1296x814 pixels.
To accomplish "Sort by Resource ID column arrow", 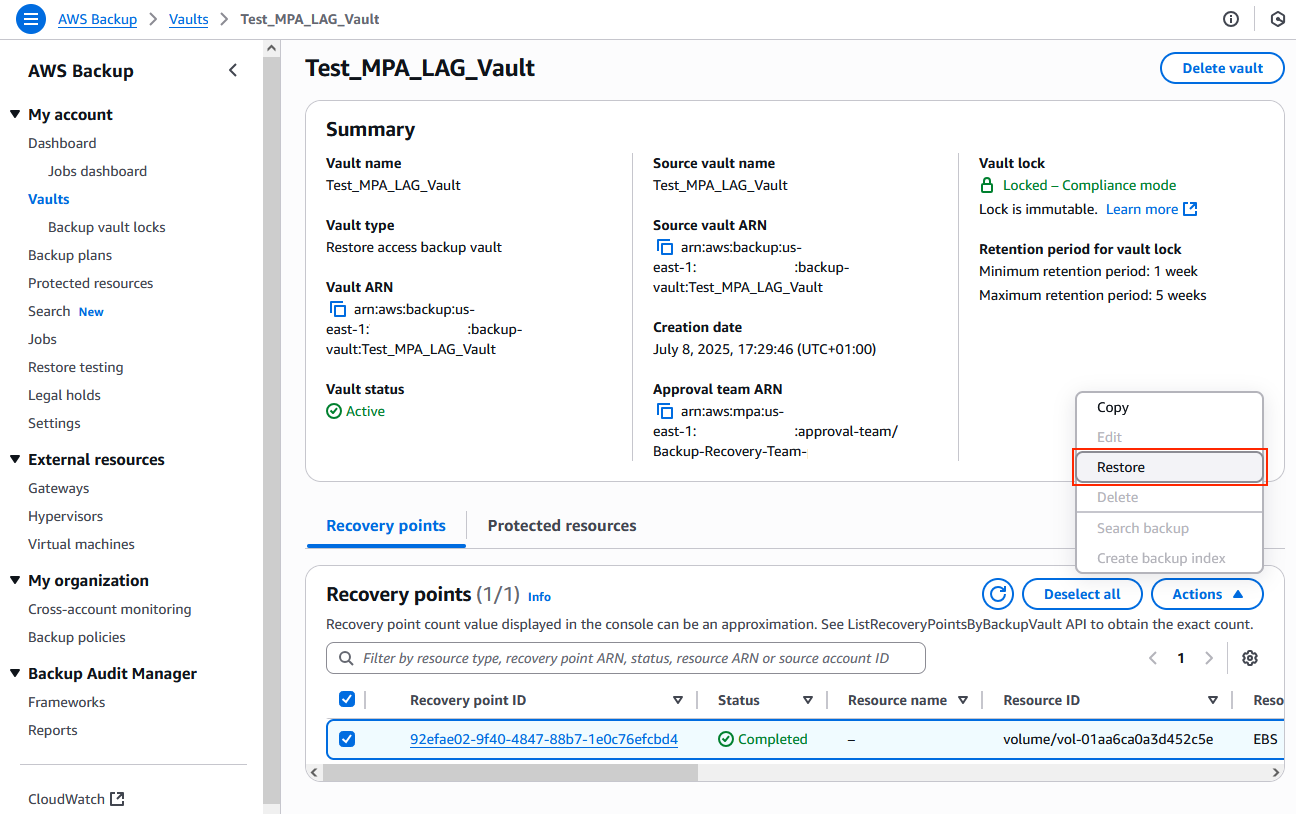I will point(1213,700).
